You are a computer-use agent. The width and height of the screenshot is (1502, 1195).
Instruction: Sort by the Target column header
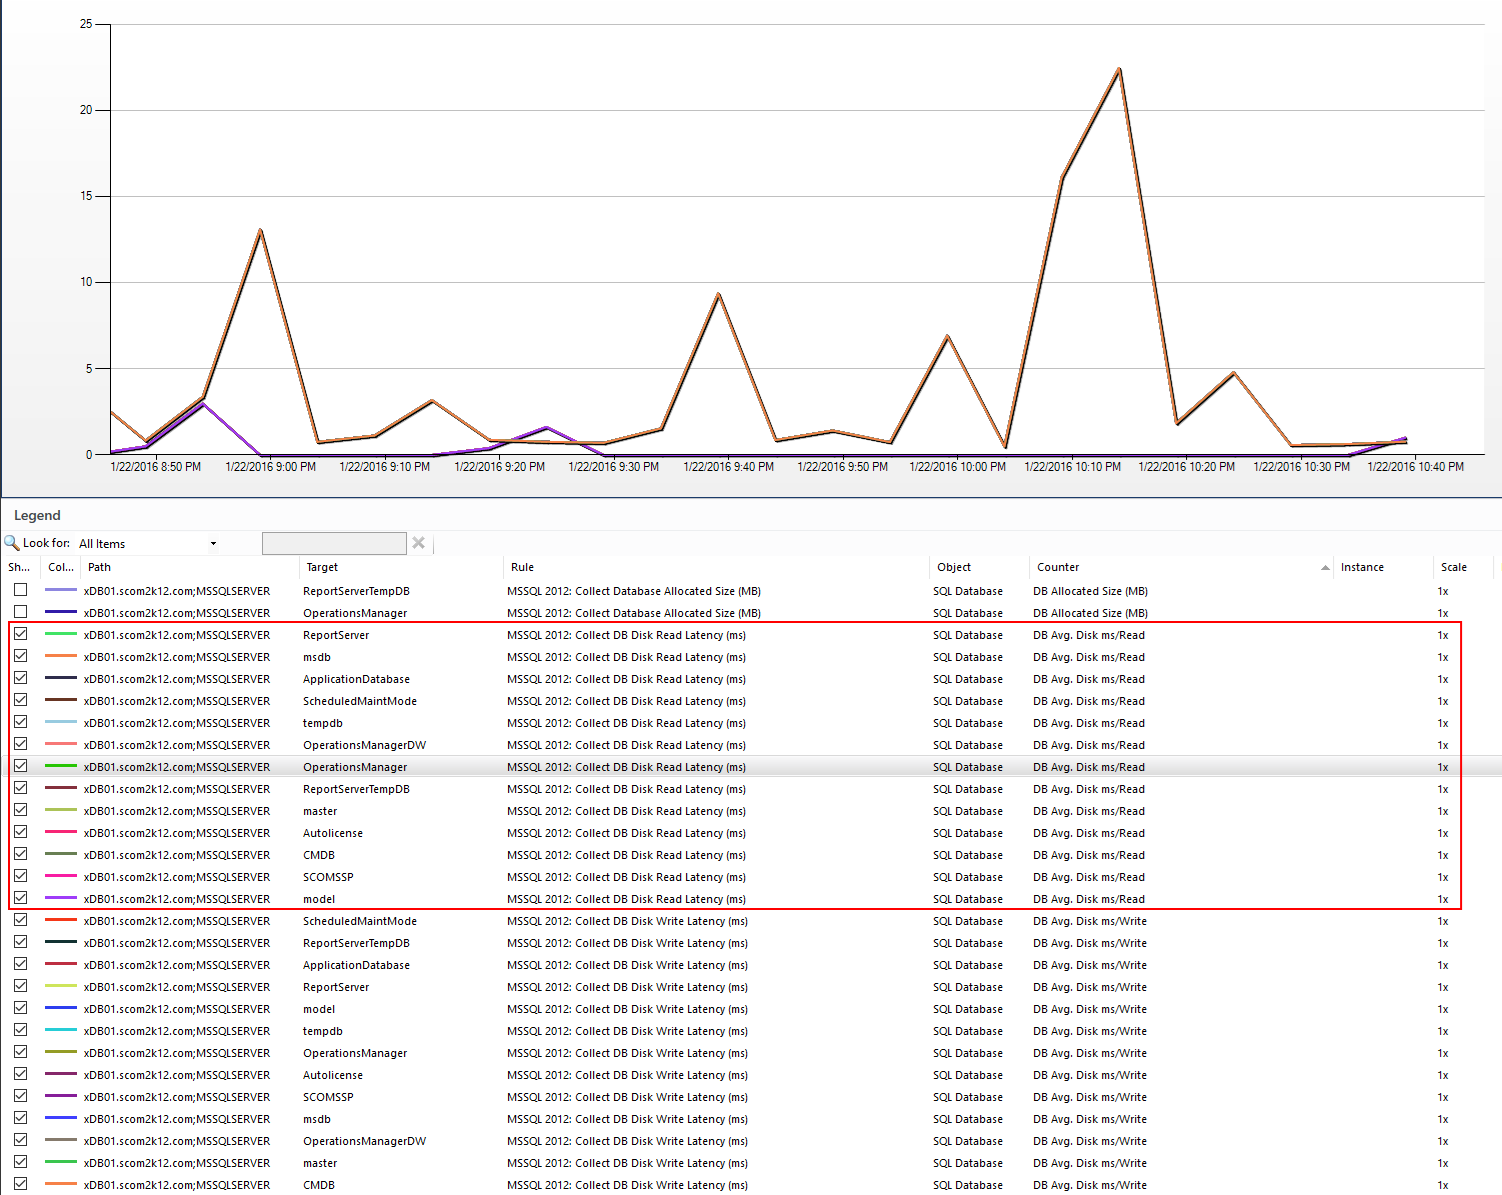tap(322, 567)
